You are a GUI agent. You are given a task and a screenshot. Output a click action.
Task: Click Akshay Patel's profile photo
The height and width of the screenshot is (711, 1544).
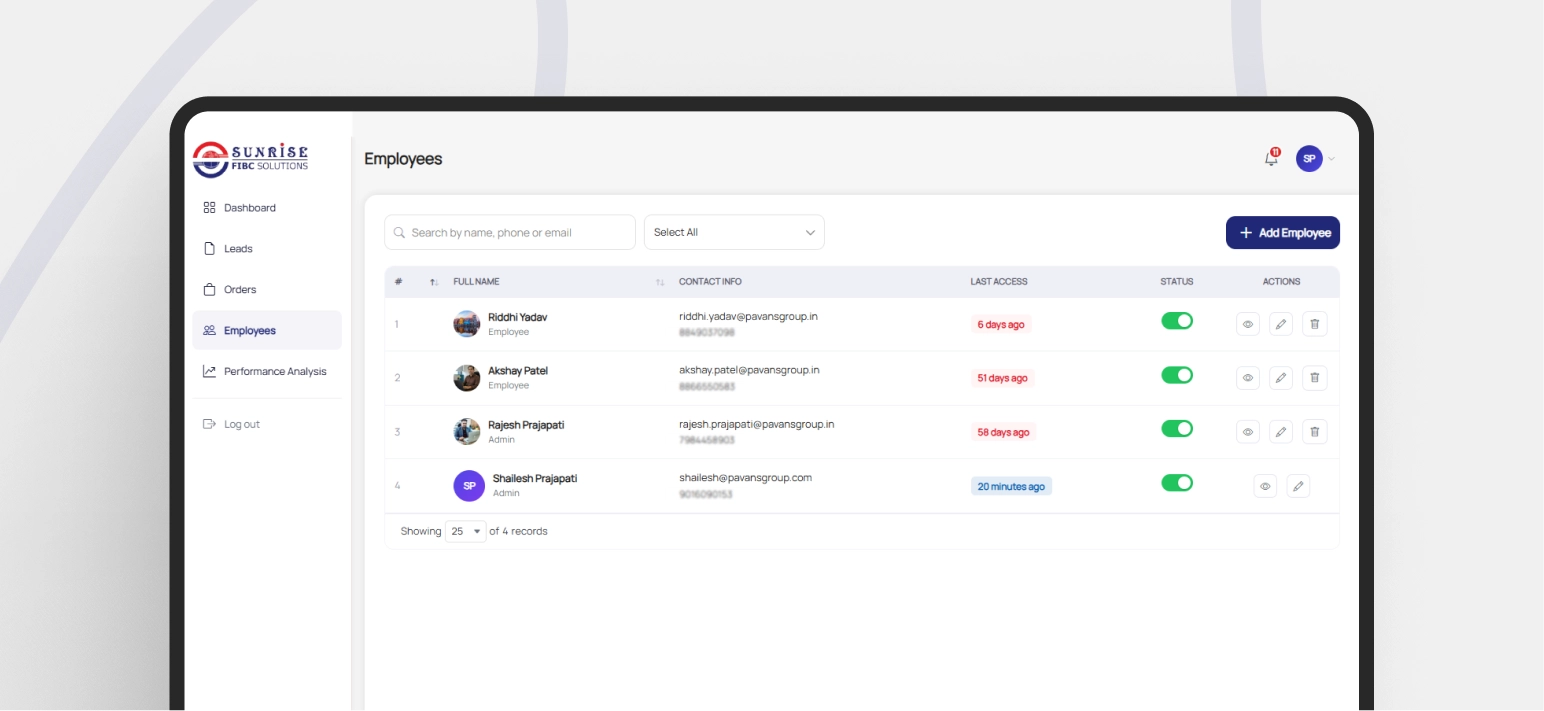point(467,378)
